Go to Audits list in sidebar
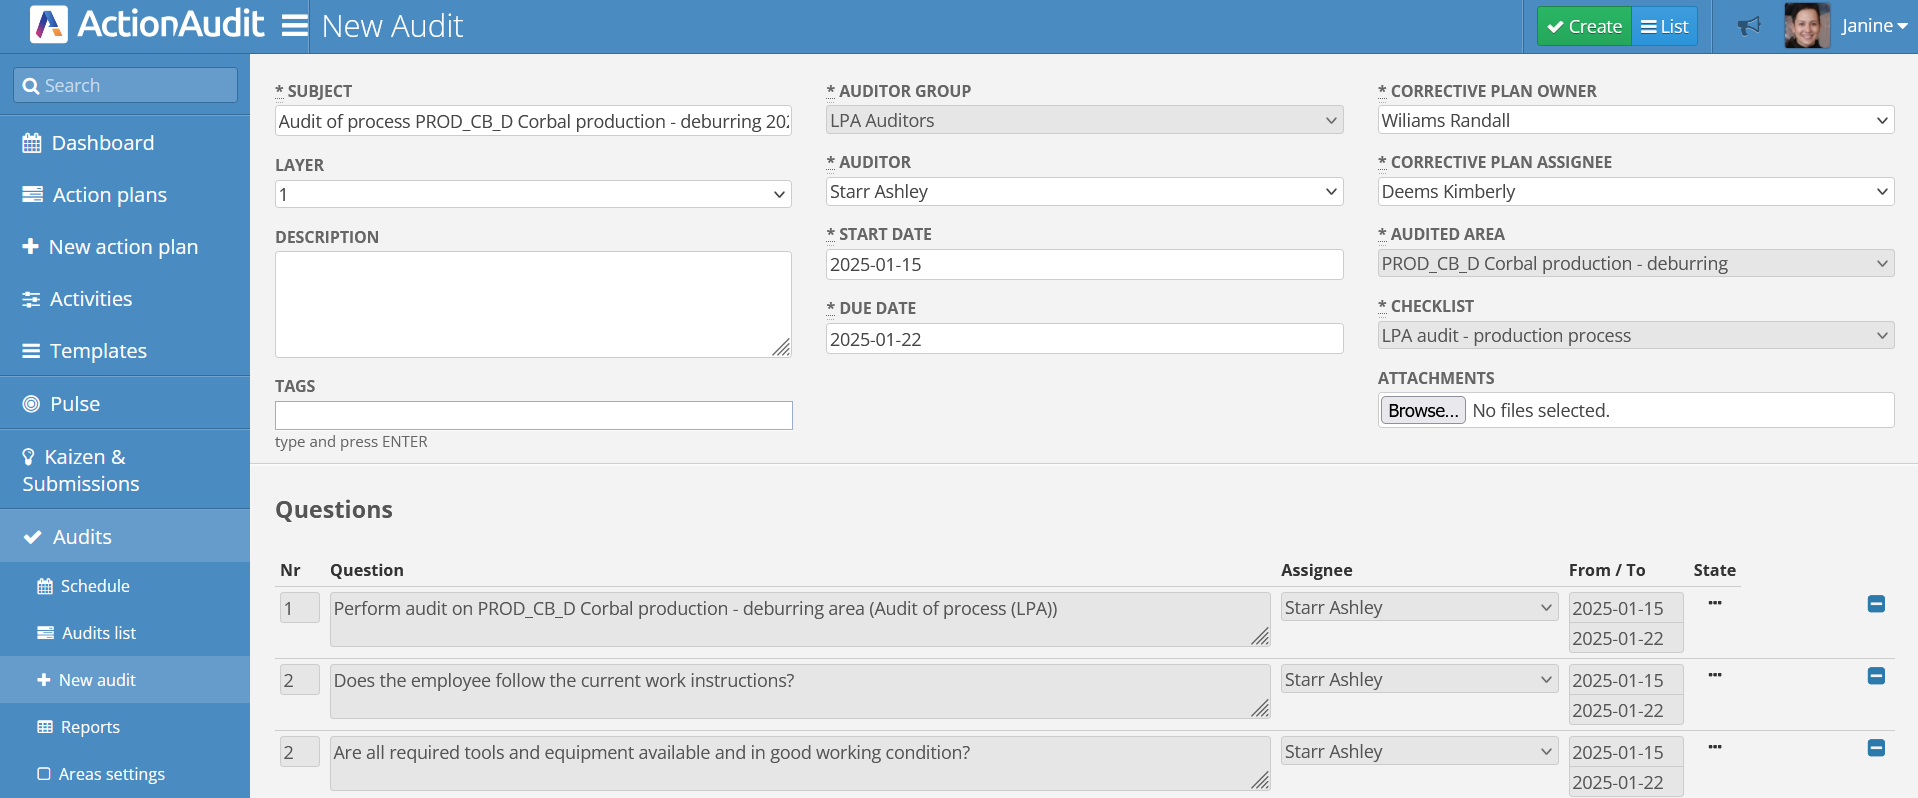The width and height of the screenshot is (1918, 798). point(98,633)
